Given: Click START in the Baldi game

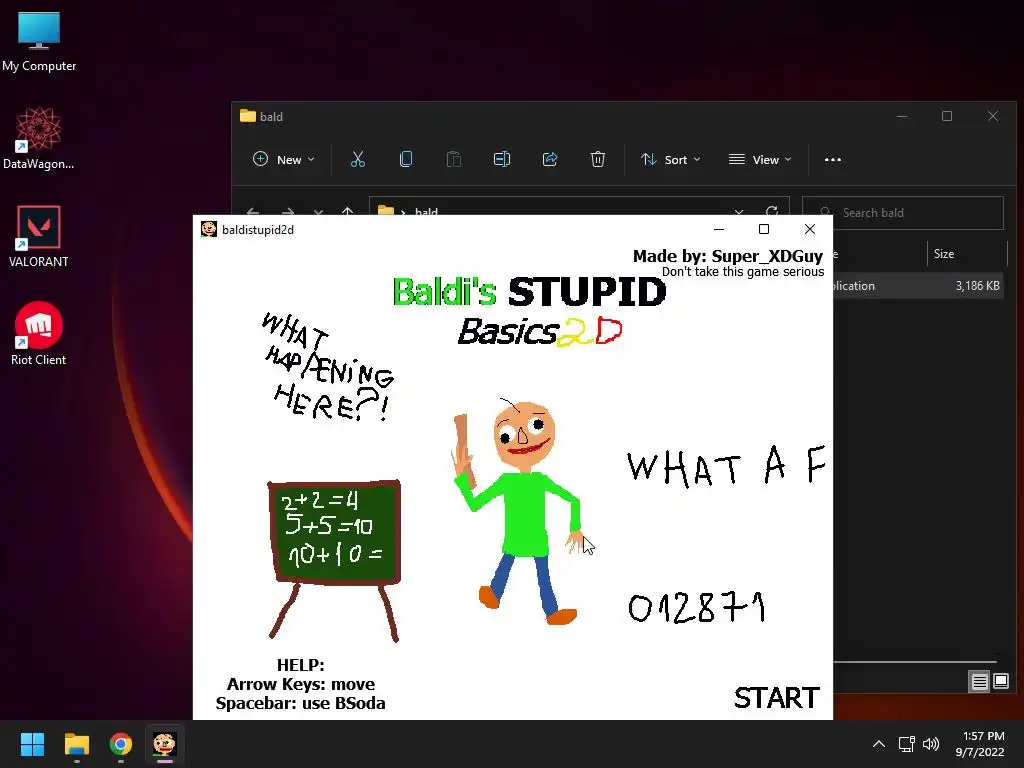Looking at the screenshot, I should [x=776, y=697].
